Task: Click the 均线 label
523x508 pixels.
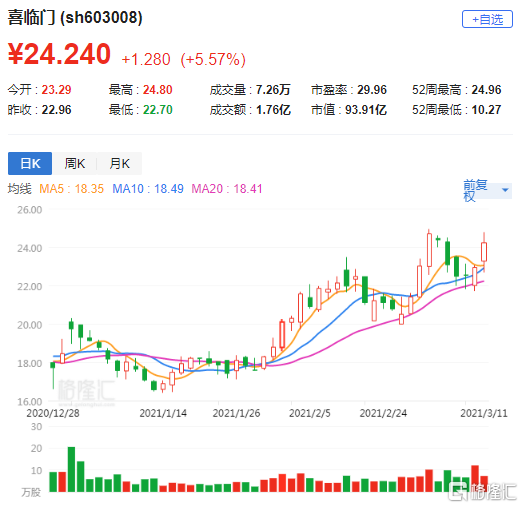Action: [x=20, y=189]
